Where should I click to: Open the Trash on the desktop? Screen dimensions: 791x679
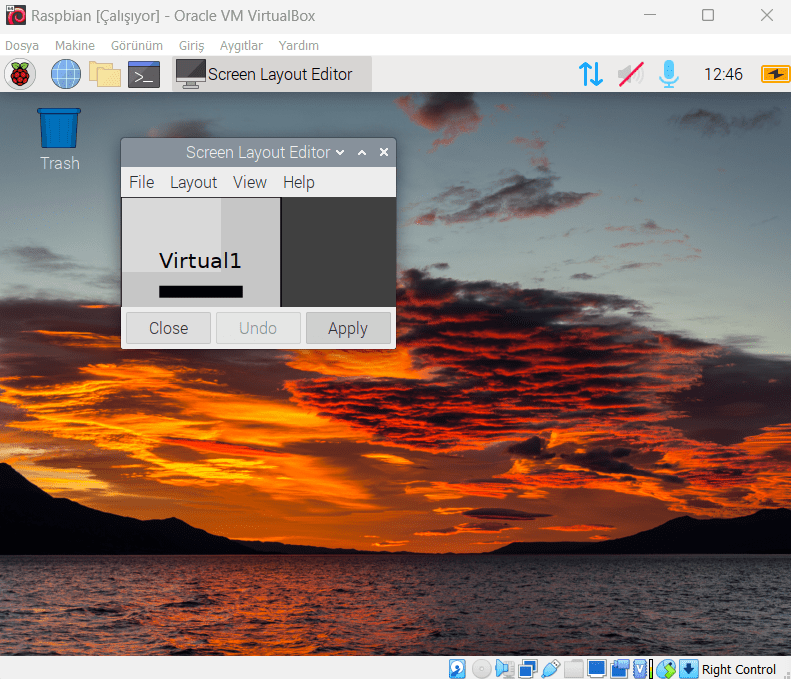click(x=59, y=129)
